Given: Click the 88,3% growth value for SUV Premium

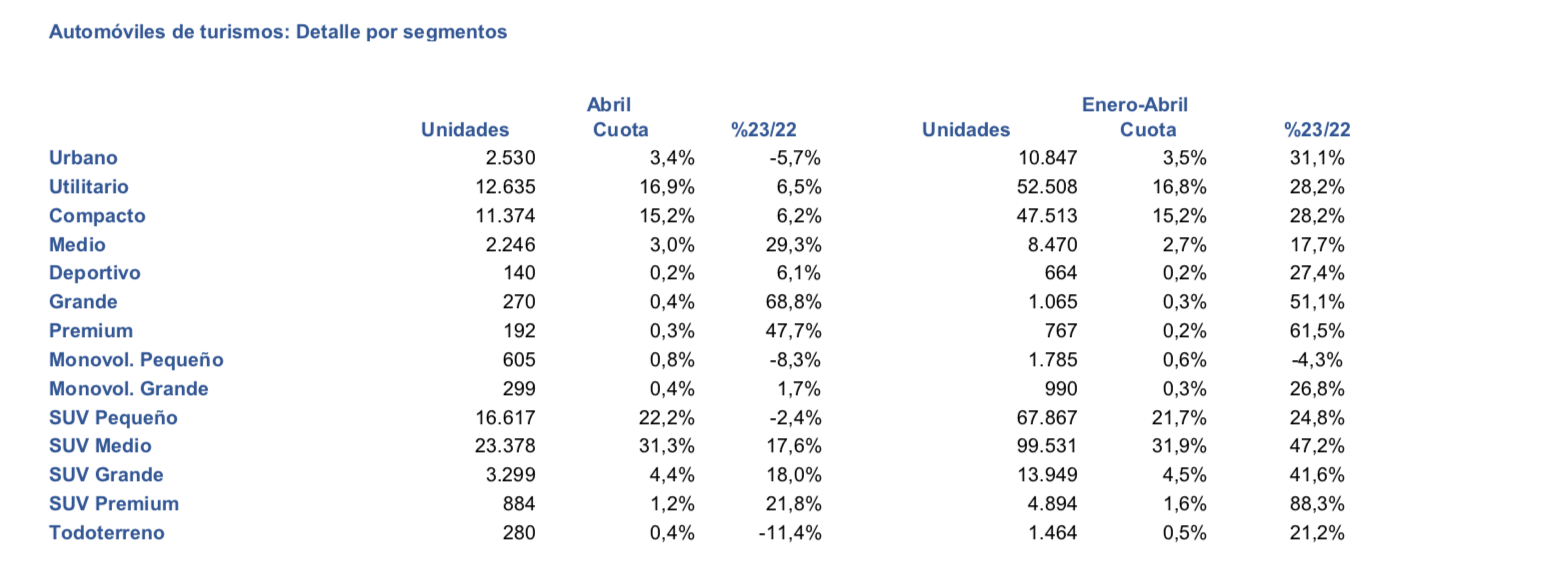Looking at the screenshot, I should point(1317,504).
